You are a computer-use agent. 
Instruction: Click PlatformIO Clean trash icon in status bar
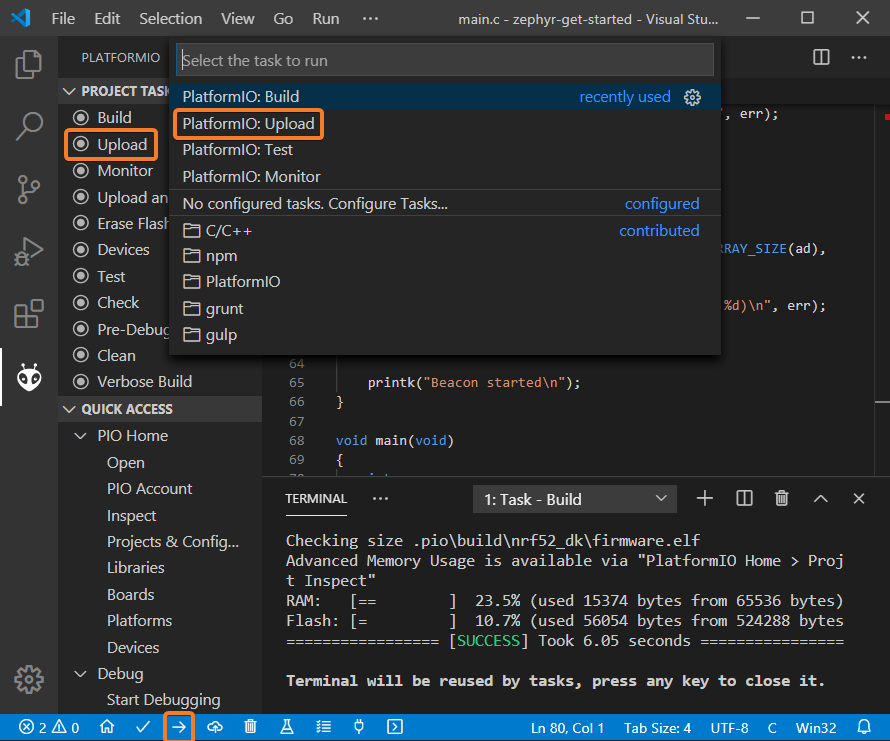250,727
